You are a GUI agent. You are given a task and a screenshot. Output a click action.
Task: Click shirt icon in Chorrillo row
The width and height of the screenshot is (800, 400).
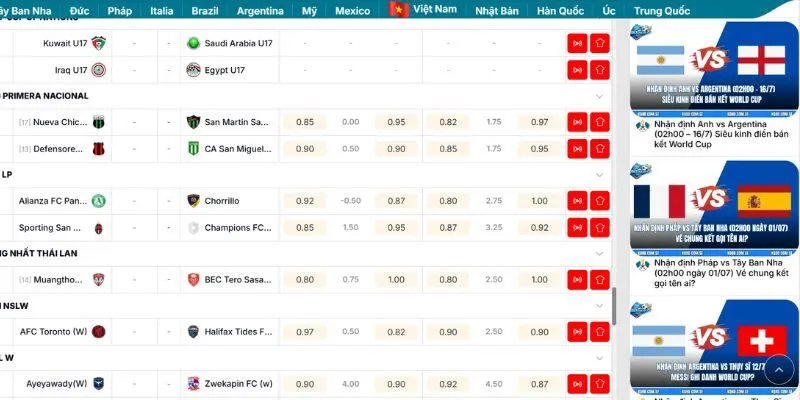tap(600, 201)
